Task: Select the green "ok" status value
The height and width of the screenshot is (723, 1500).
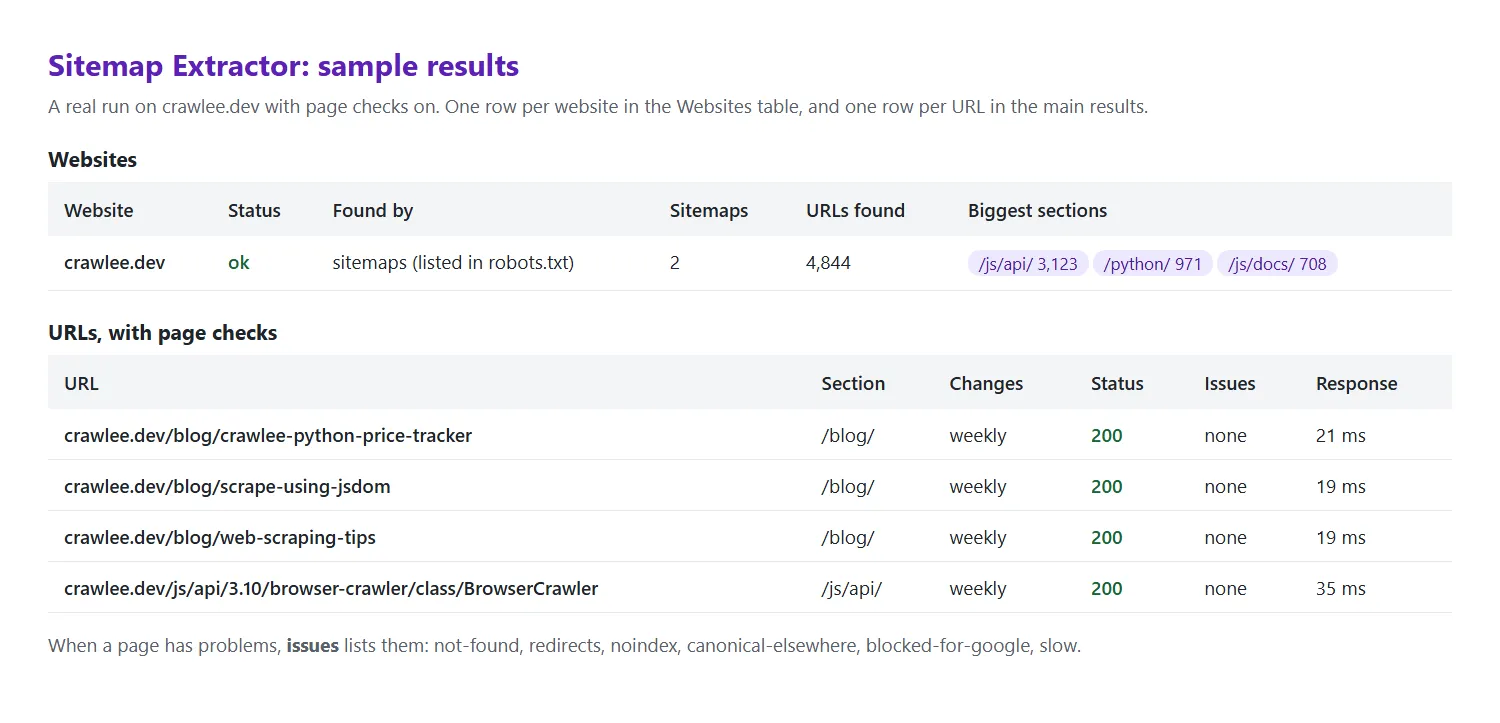Action: (x=239, y=263)
